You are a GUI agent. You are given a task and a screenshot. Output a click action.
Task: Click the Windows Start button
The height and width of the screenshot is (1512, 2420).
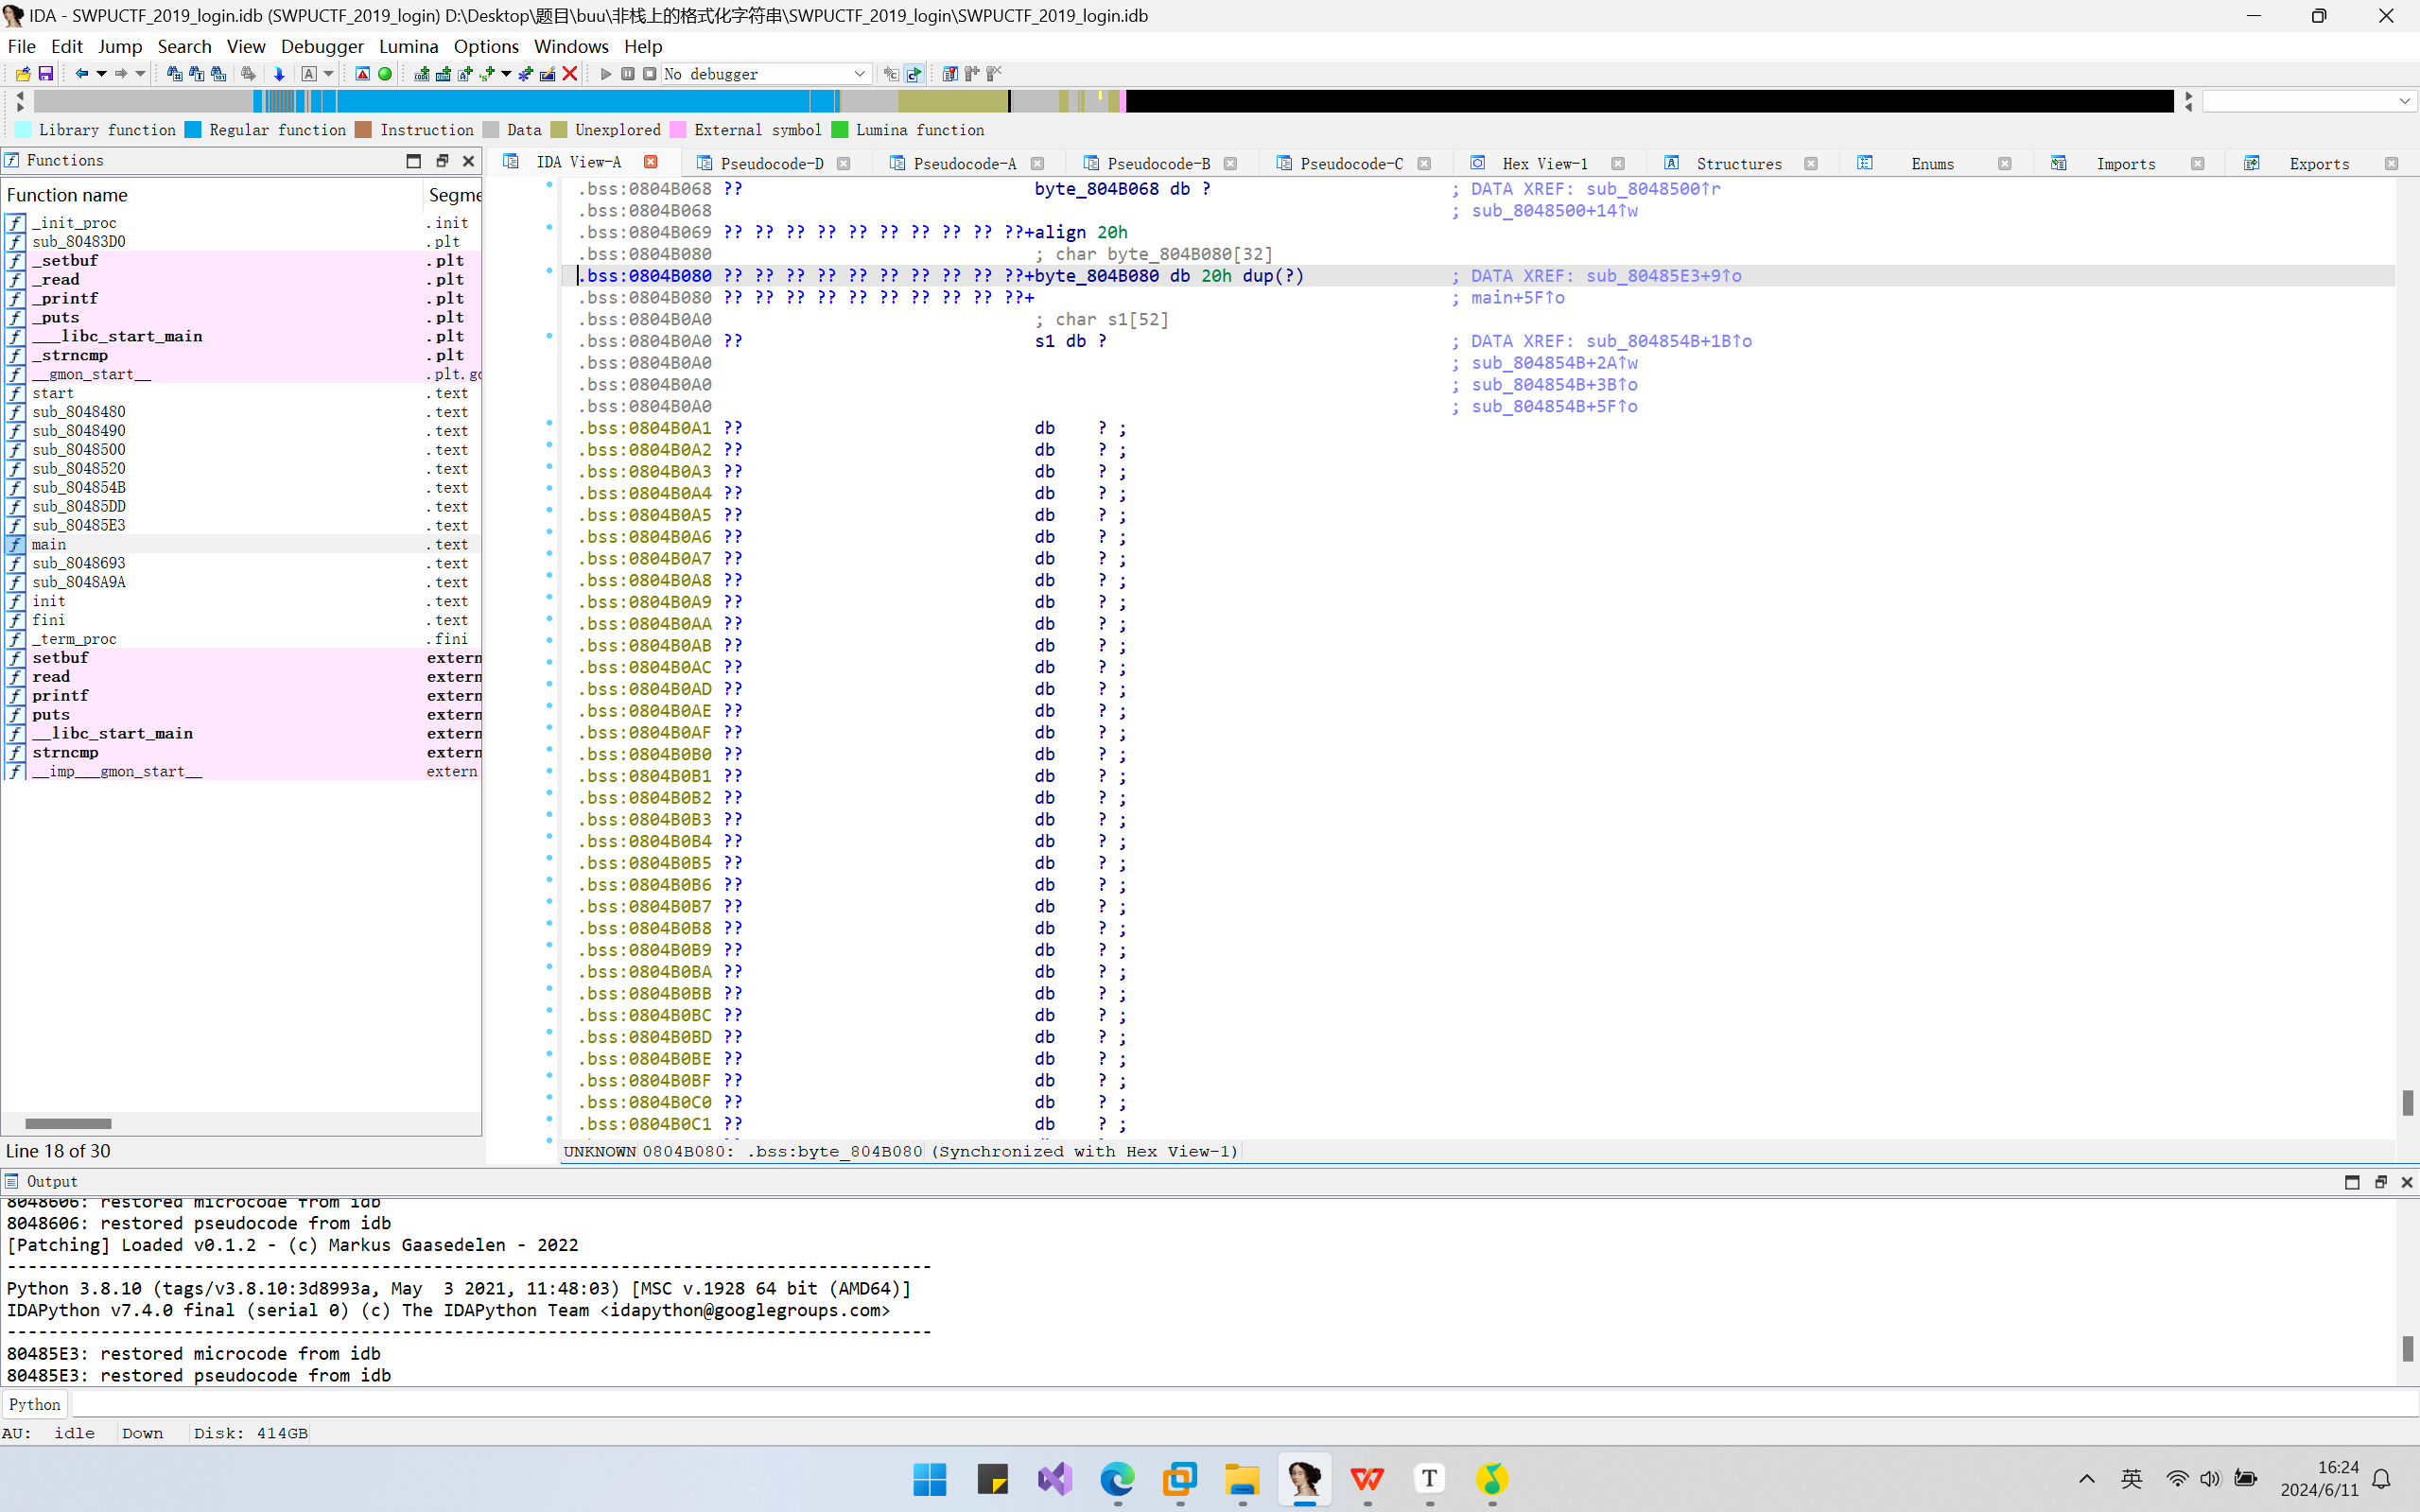point(929,1479)
